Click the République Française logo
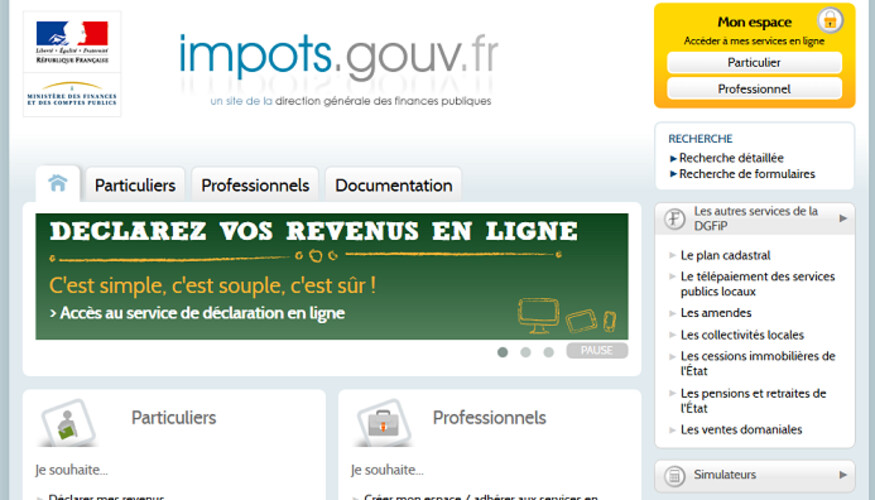This screenshot has height=500, width=875. click(71, 41)
